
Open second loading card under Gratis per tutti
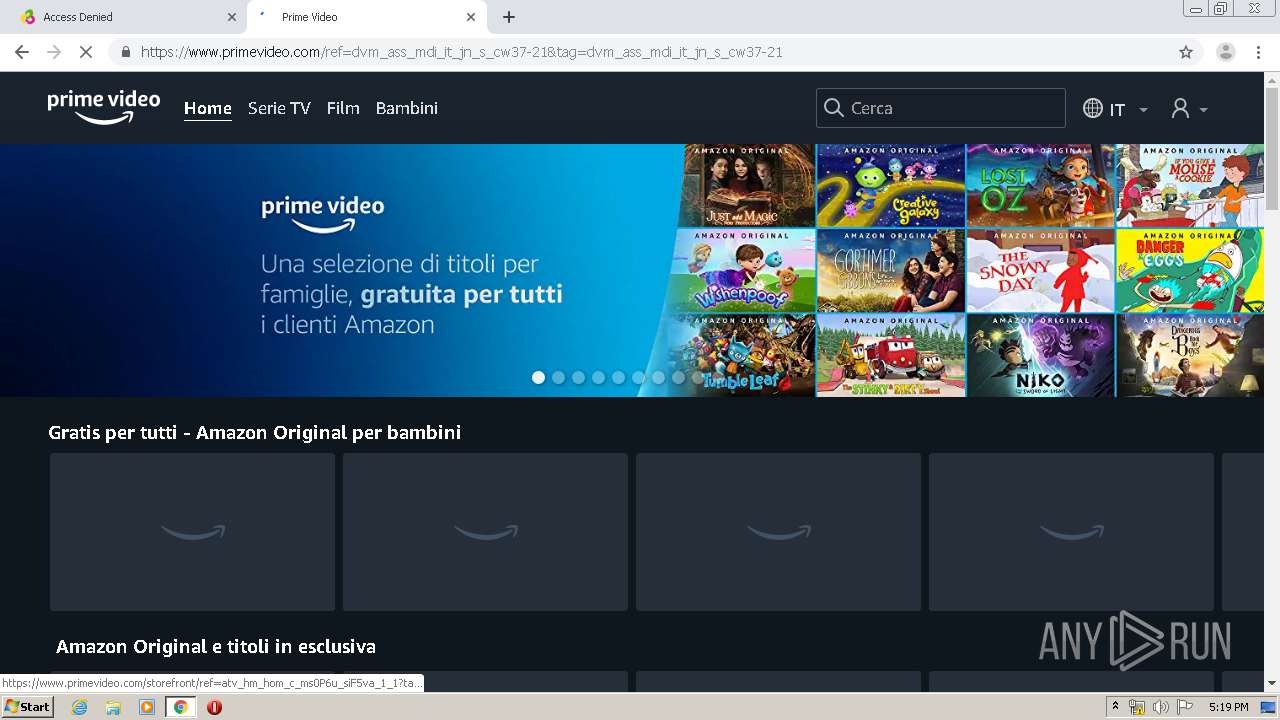[485, 532]
